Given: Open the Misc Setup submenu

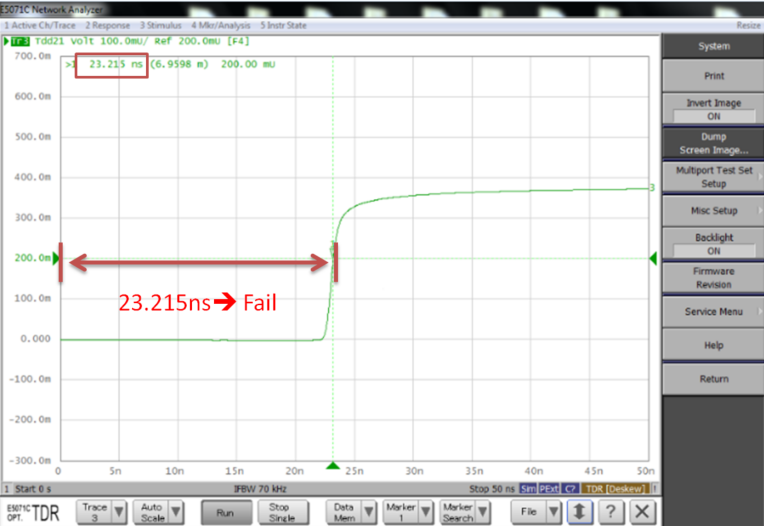Looking at the screenshot, I should pos(714,210).
